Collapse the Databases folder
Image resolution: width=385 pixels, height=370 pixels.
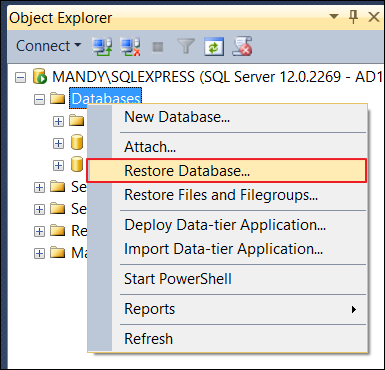pos(39,99)
